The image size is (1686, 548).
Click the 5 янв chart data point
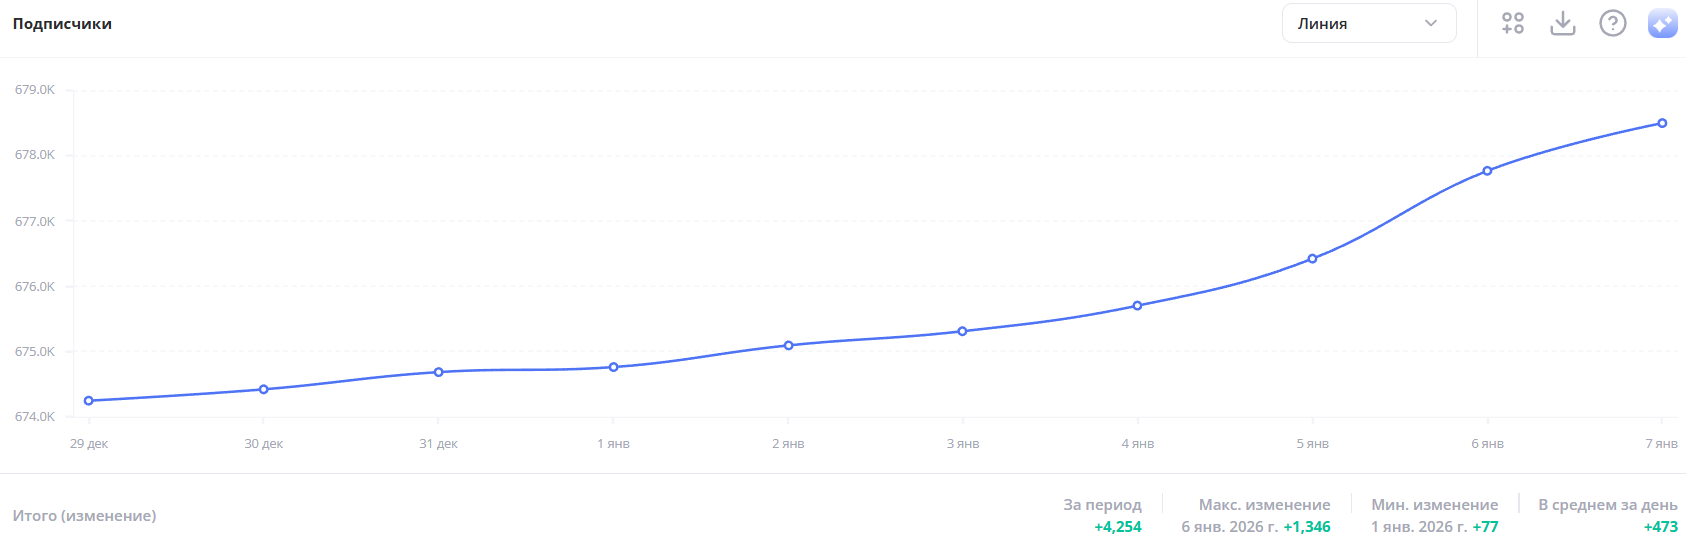tap(1313, 259)
